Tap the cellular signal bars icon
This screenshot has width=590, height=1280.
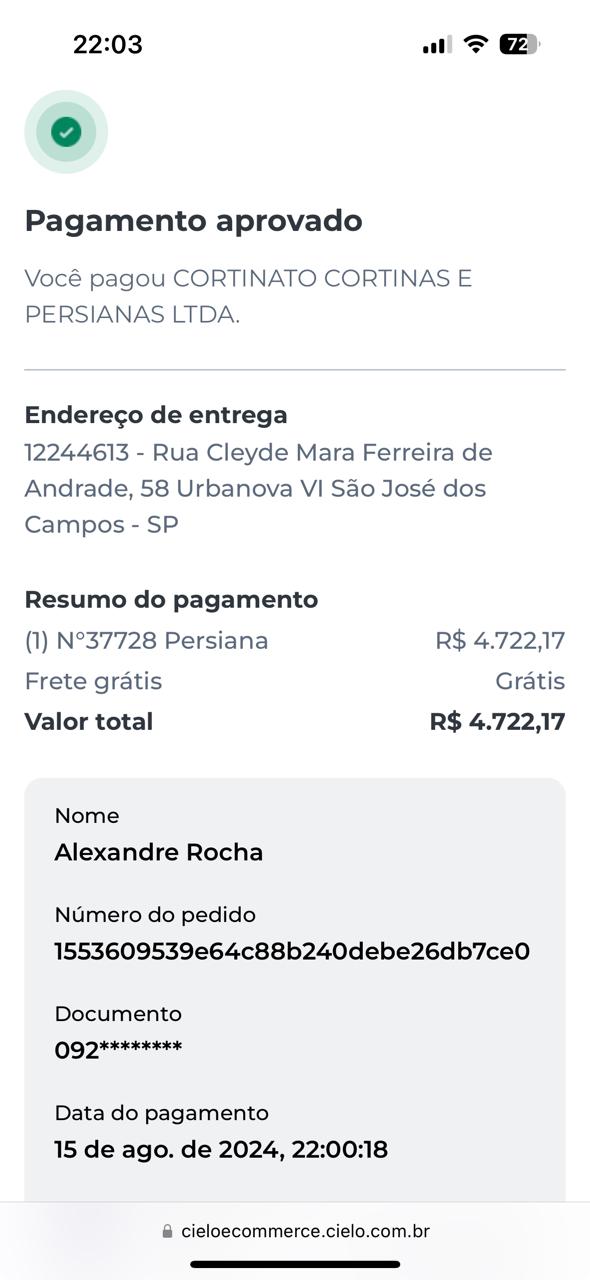point(437,44)
